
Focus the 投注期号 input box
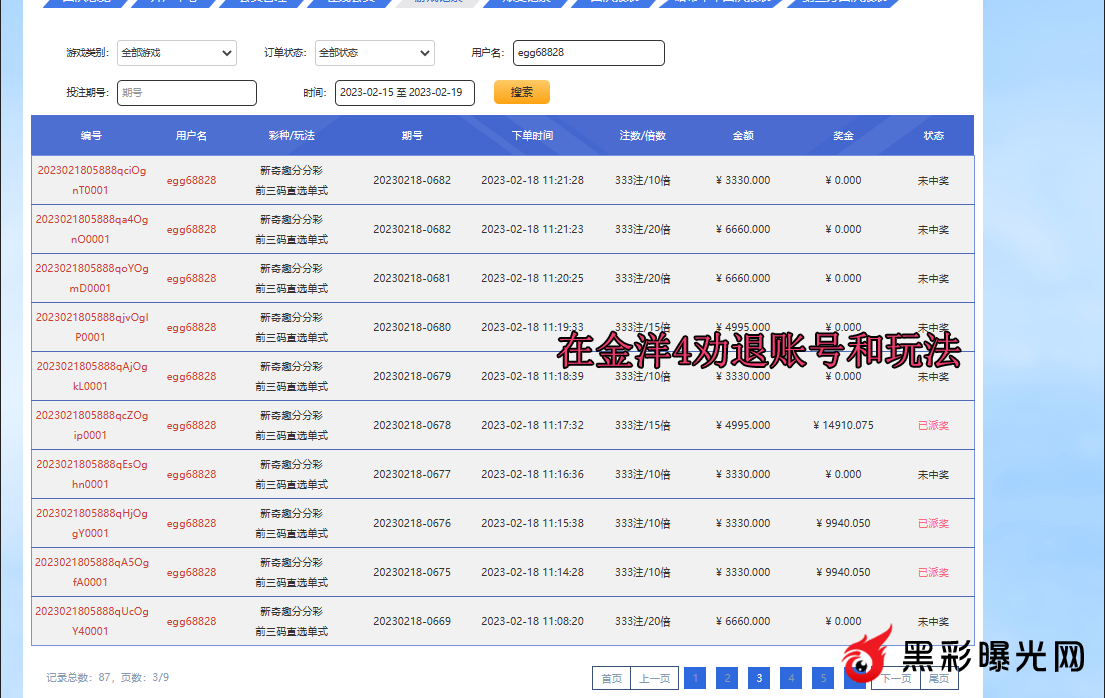tap(187, 93)
